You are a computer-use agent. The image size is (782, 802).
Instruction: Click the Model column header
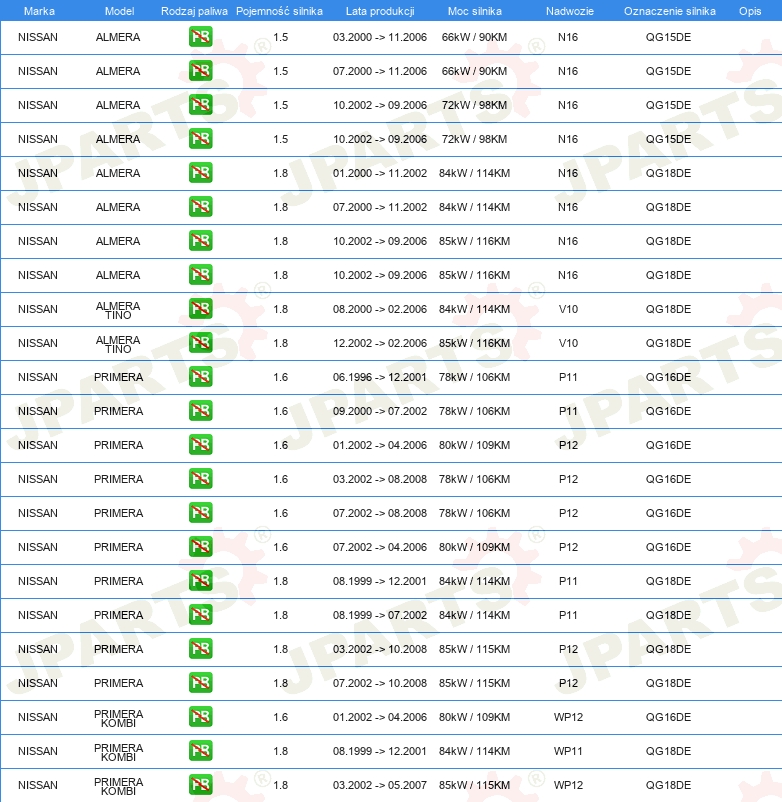tap(119, 11)
